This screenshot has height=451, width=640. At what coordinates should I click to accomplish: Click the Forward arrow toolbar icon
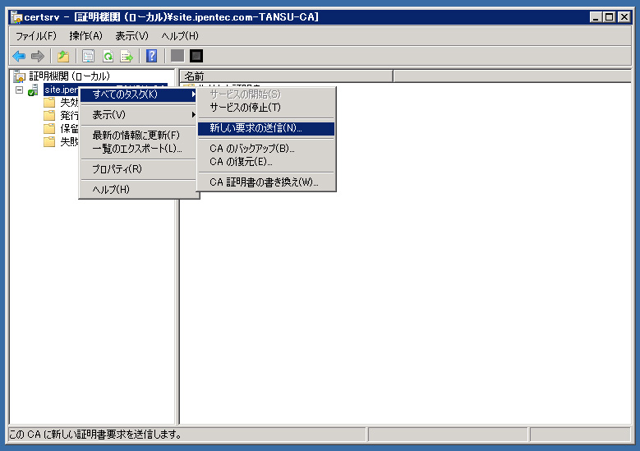(38, 56)
